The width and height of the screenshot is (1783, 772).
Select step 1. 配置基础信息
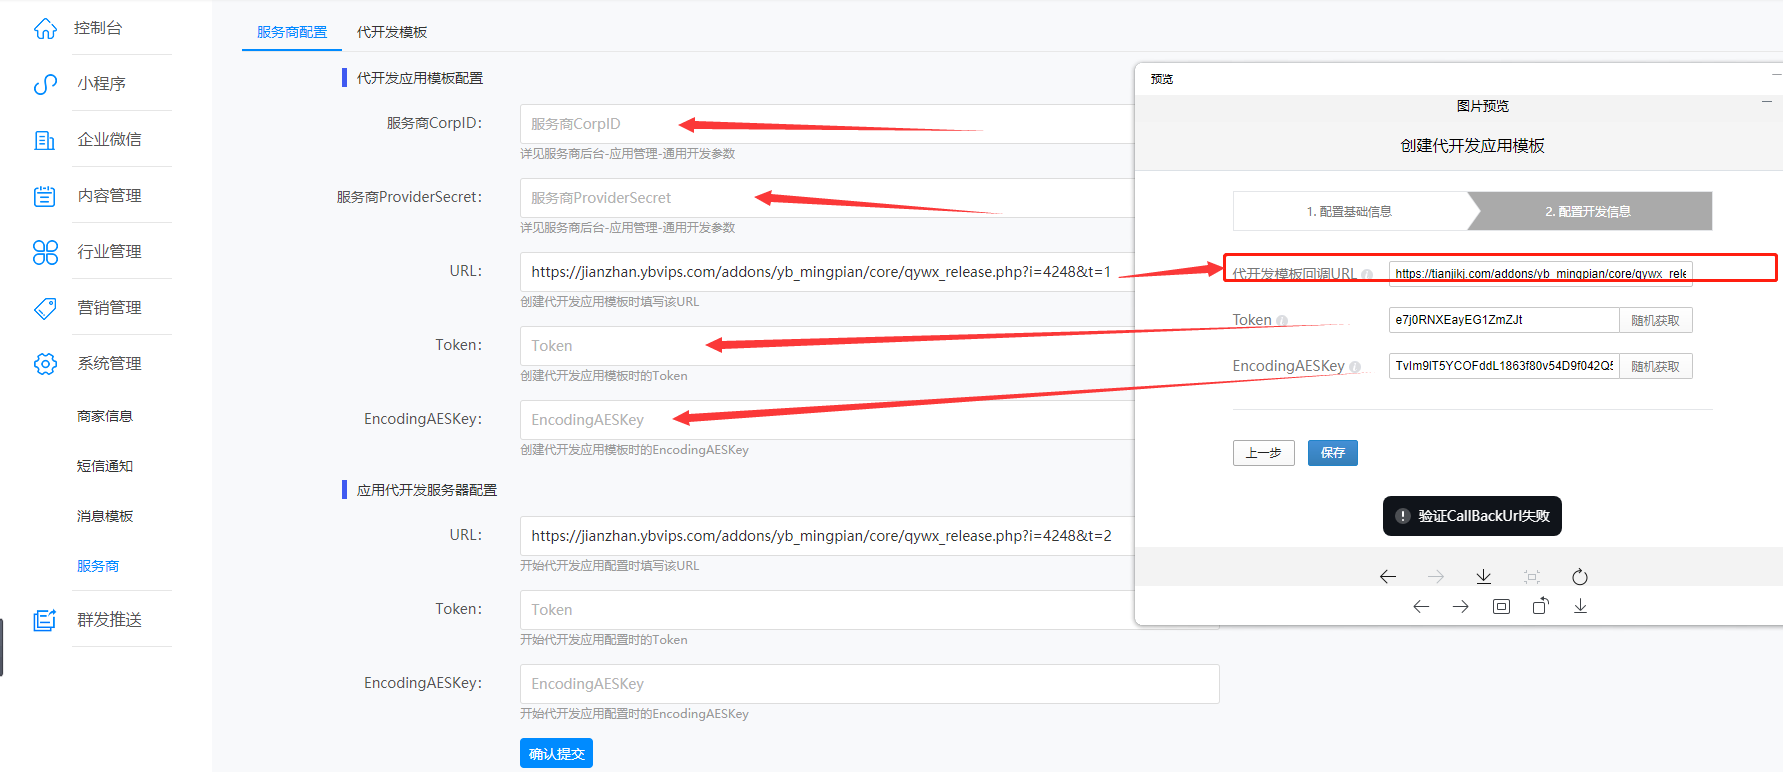click(1350, 211)
